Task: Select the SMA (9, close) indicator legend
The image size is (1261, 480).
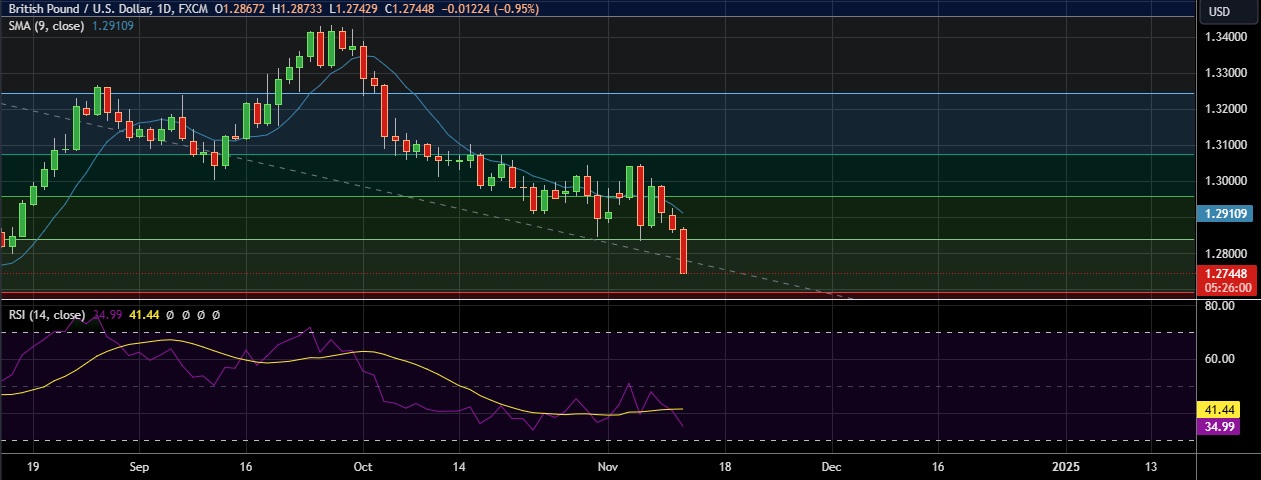Action: (x=47, y=25)
